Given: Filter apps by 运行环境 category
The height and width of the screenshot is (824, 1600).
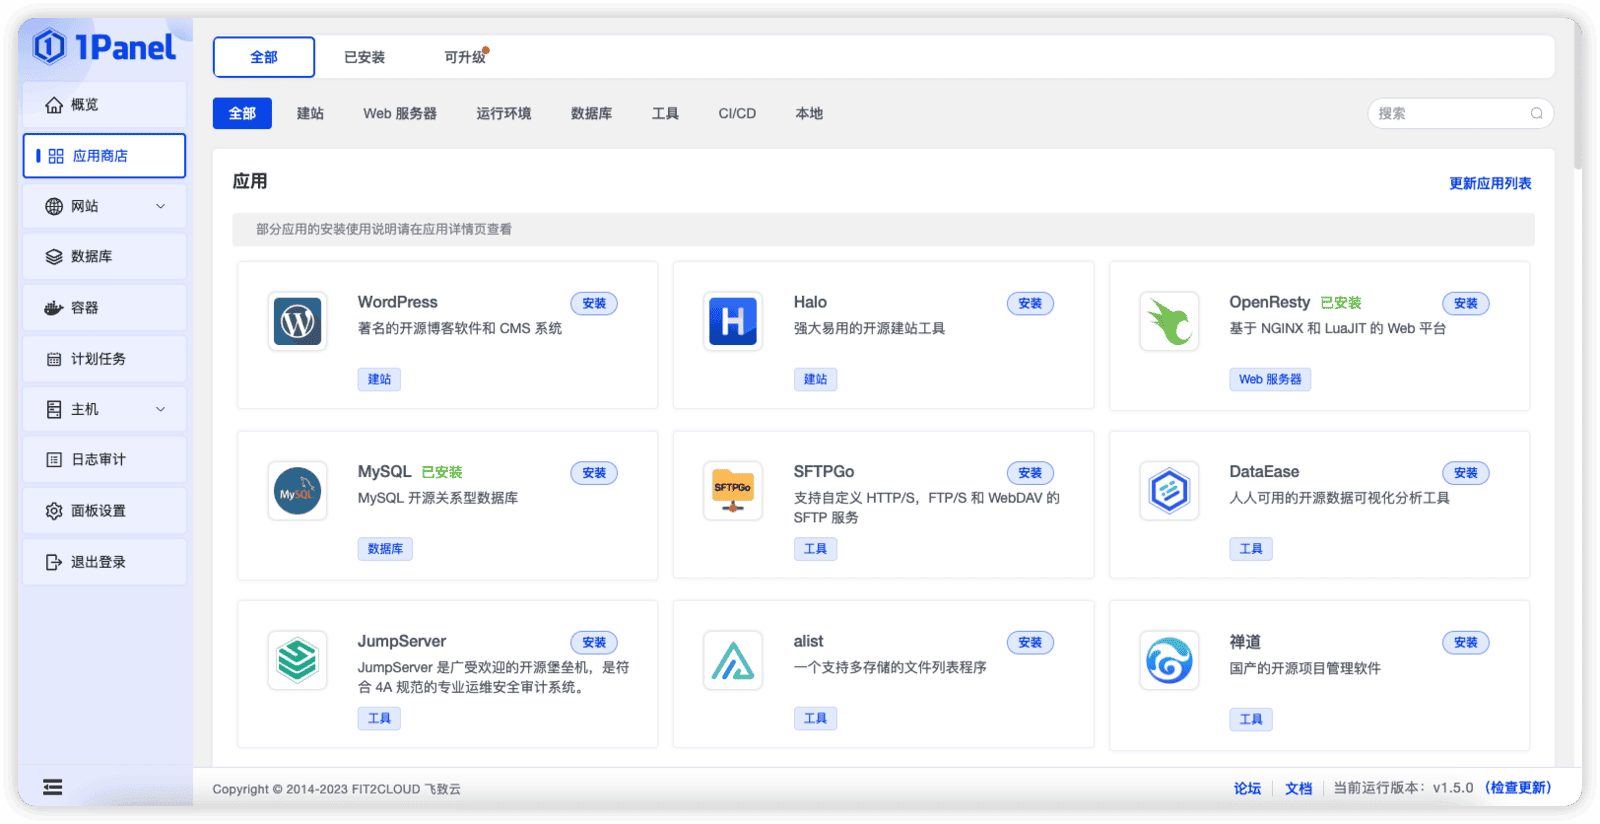Looking at the screenshot, I should 503,113.
